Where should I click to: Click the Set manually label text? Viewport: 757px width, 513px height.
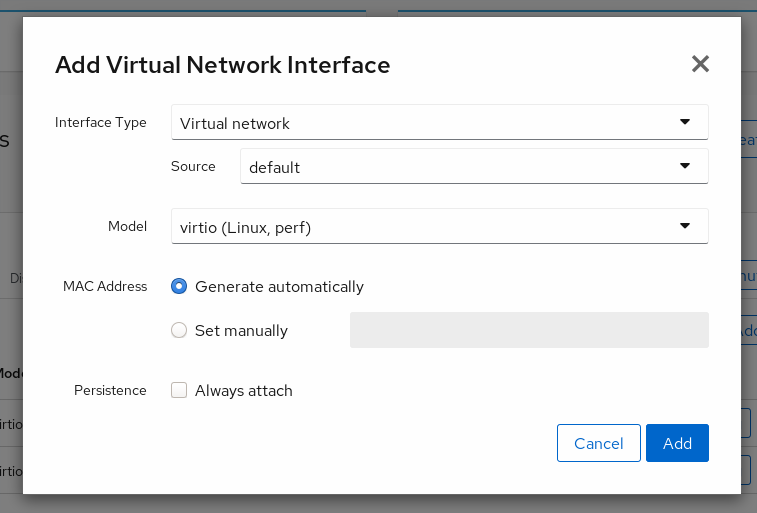[x=241, y=331]
